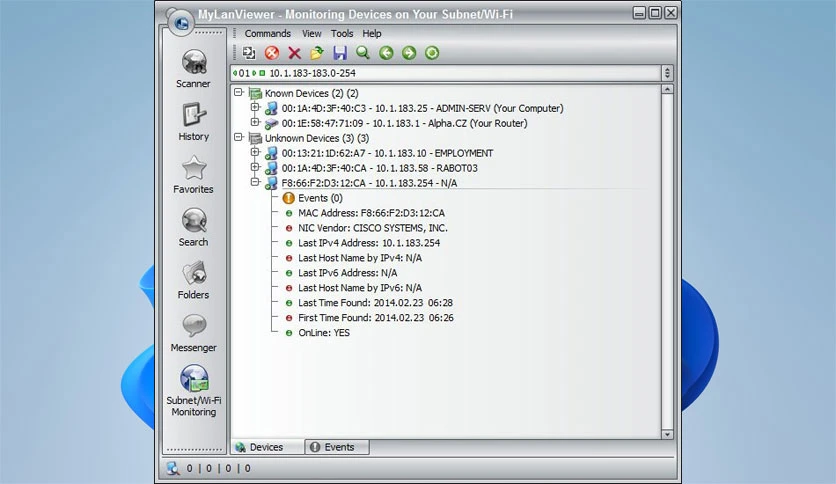Click the Alpha.CZ router device icon
This screenshot has height=484, width=836.
[271, 124]
